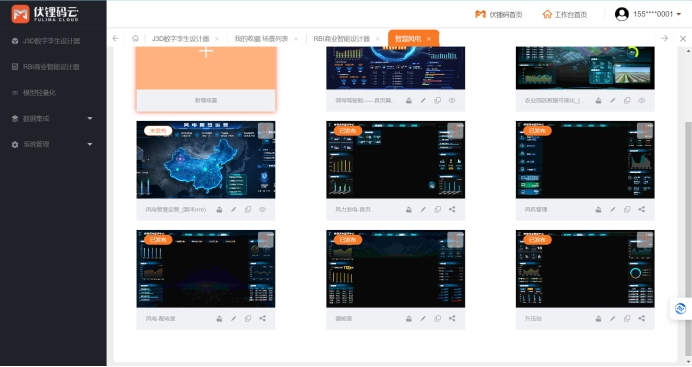Click the right arrow of the tab bar
This screenshot has width=692, height=367.
click(665, 38)
